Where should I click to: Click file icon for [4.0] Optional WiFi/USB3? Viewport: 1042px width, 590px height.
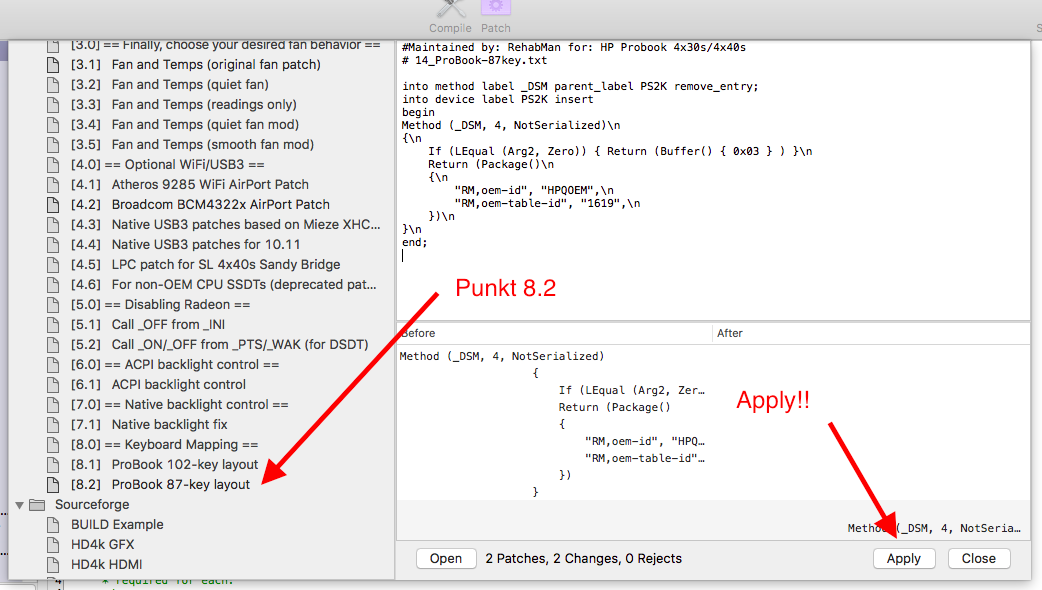(x=53, y=165)
